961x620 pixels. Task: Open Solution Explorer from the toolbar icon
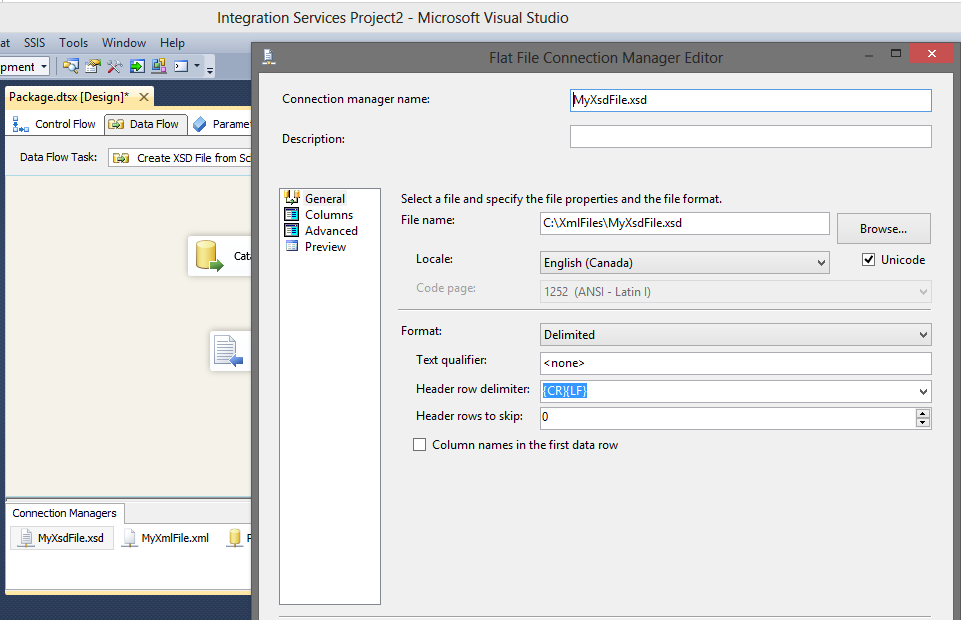pyautogui.click(x=70, y=66)
